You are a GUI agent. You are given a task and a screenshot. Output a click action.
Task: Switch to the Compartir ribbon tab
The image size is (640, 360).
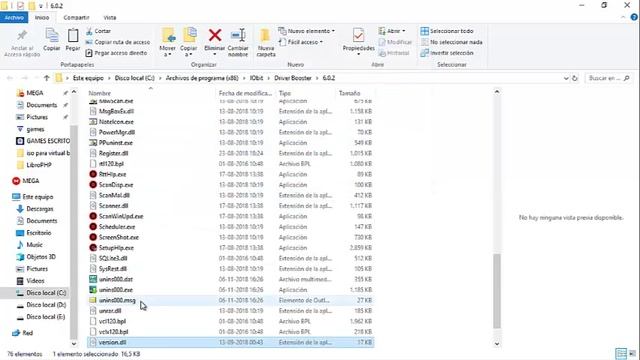pos(76,18)
